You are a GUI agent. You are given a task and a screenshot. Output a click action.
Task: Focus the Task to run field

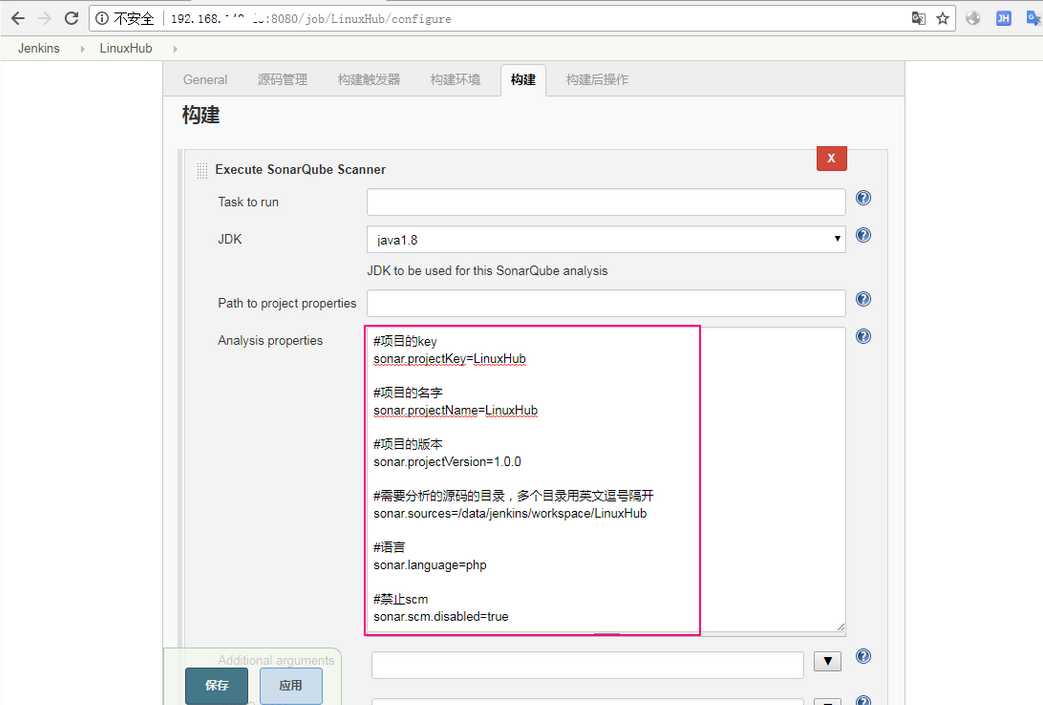point(606,202)
